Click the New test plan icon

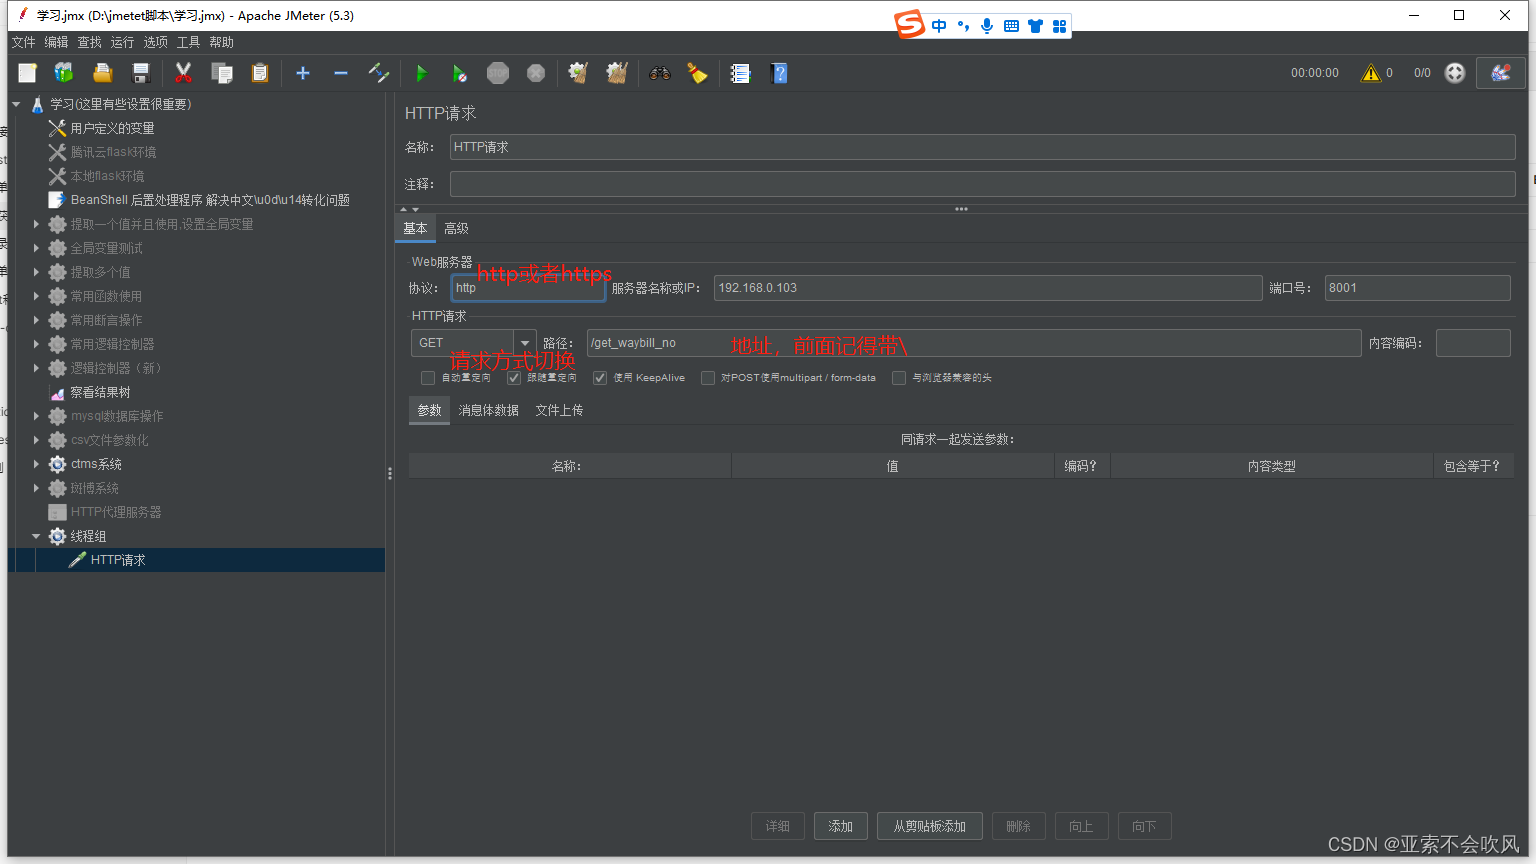(x=28, y=73)
